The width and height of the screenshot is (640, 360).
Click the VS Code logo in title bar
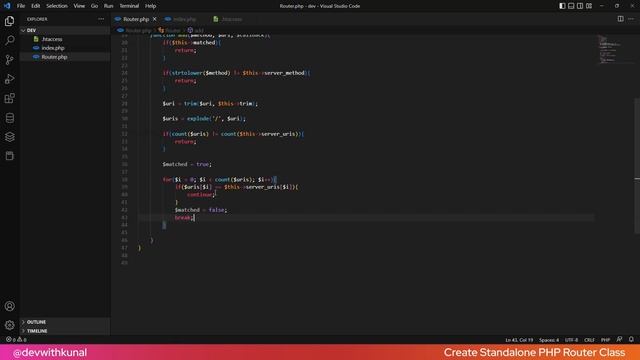coord(7,6)
